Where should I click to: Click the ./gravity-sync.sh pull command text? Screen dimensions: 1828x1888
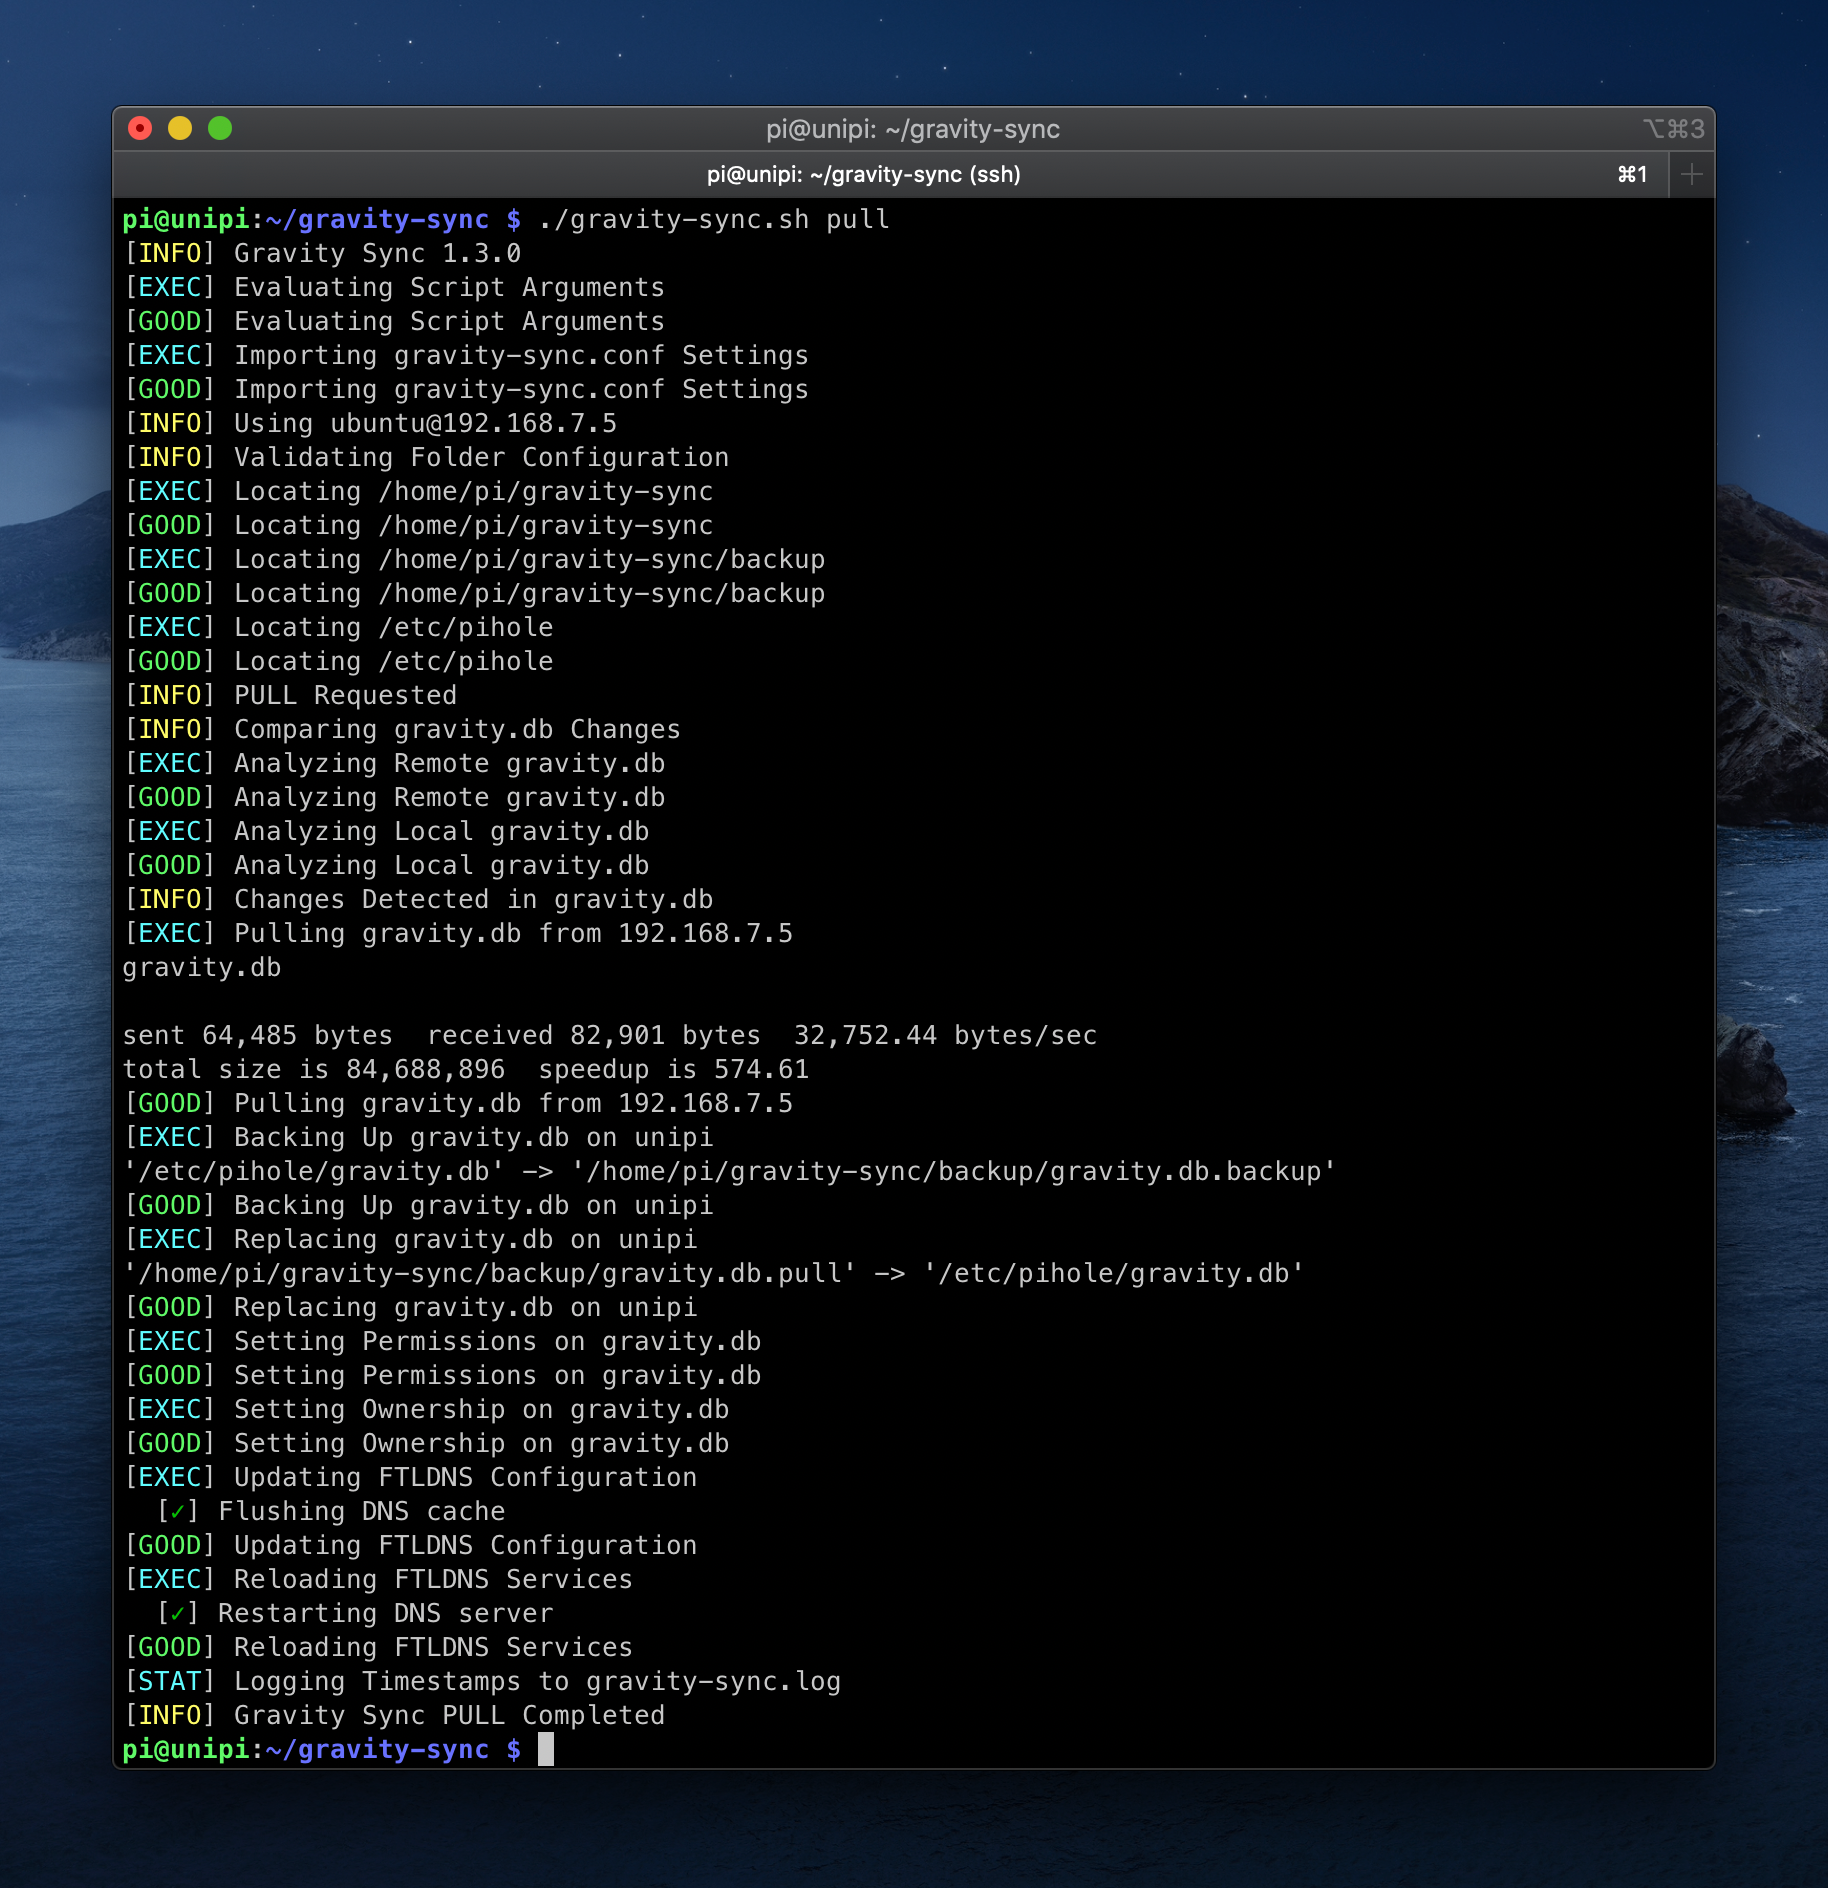coord(714,220)
